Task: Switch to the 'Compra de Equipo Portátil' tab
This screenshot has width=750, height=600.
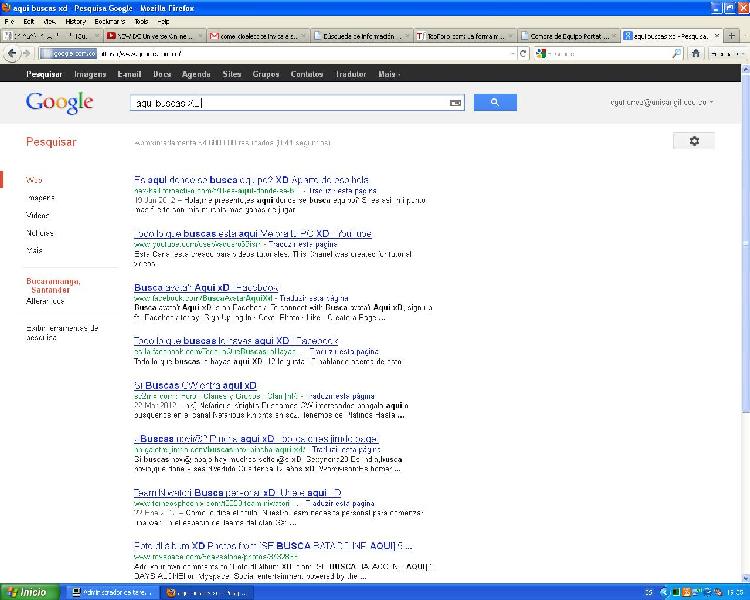Action: click(569, 36)
